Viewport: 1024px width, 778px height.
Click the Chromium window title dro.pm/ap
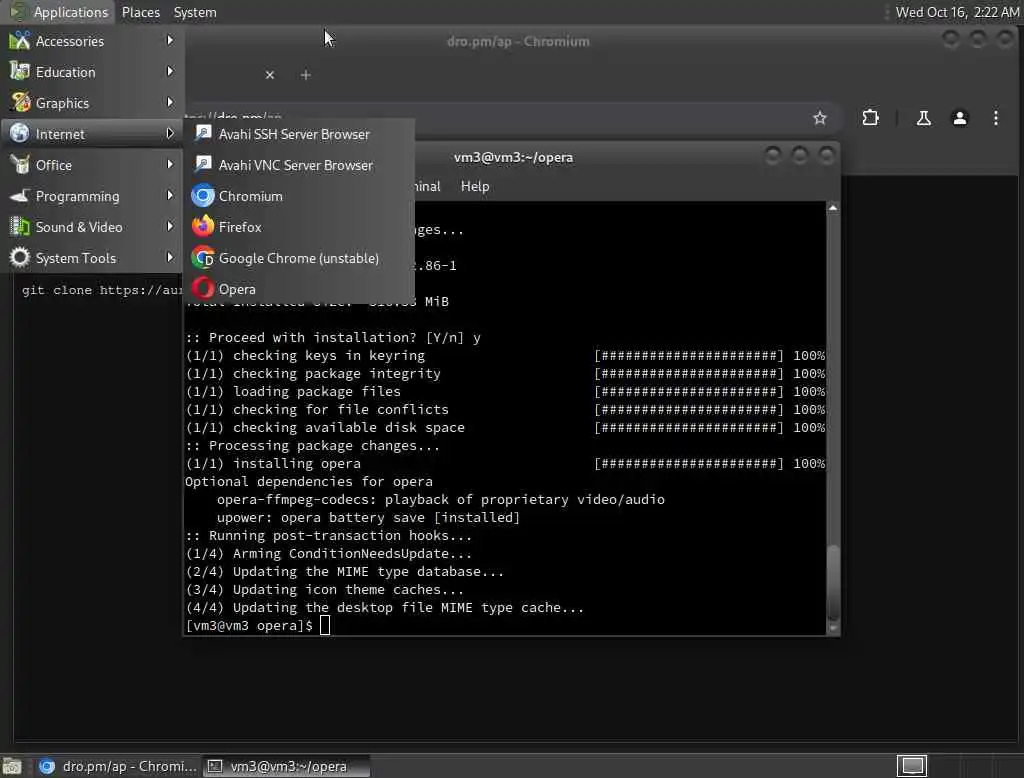518,41
